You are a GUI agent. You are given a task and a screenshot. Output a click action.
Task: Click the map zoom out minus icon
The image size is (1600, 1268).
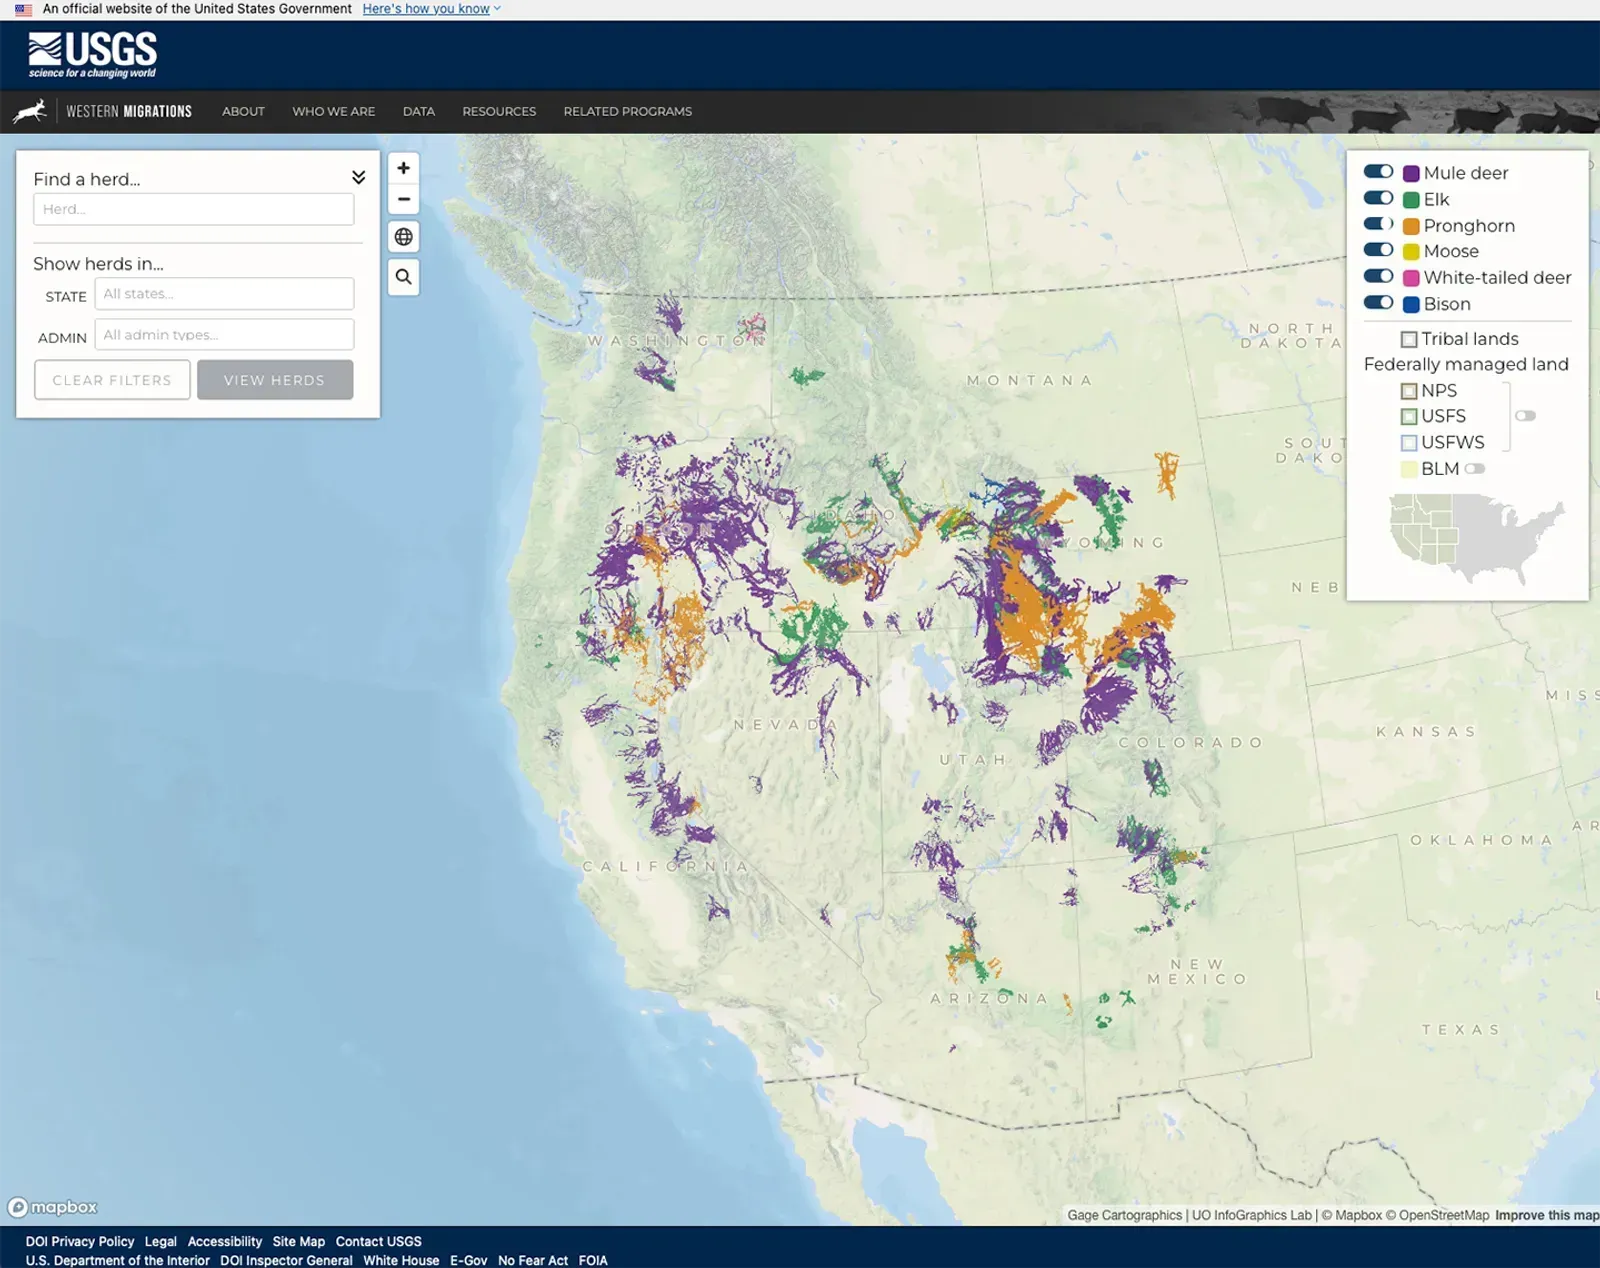tap(403, 199)
